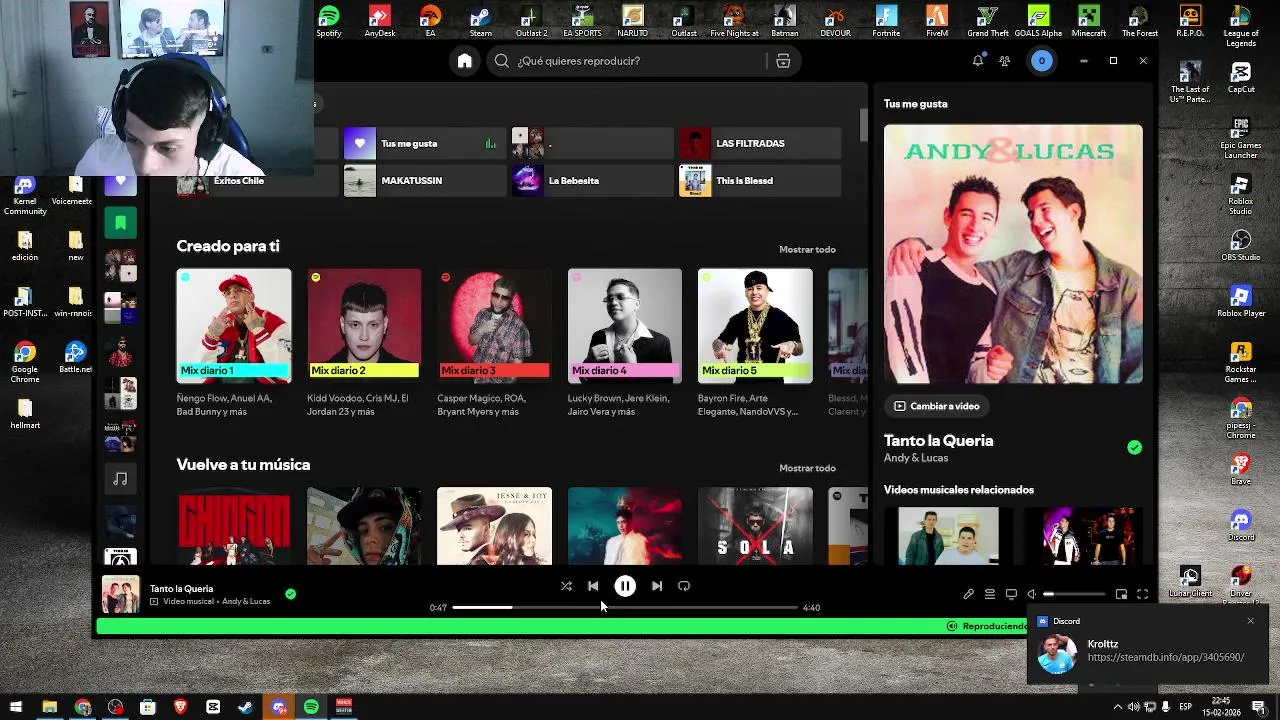Open the green bookmark library item in sidebar

(x=120, y=222)
